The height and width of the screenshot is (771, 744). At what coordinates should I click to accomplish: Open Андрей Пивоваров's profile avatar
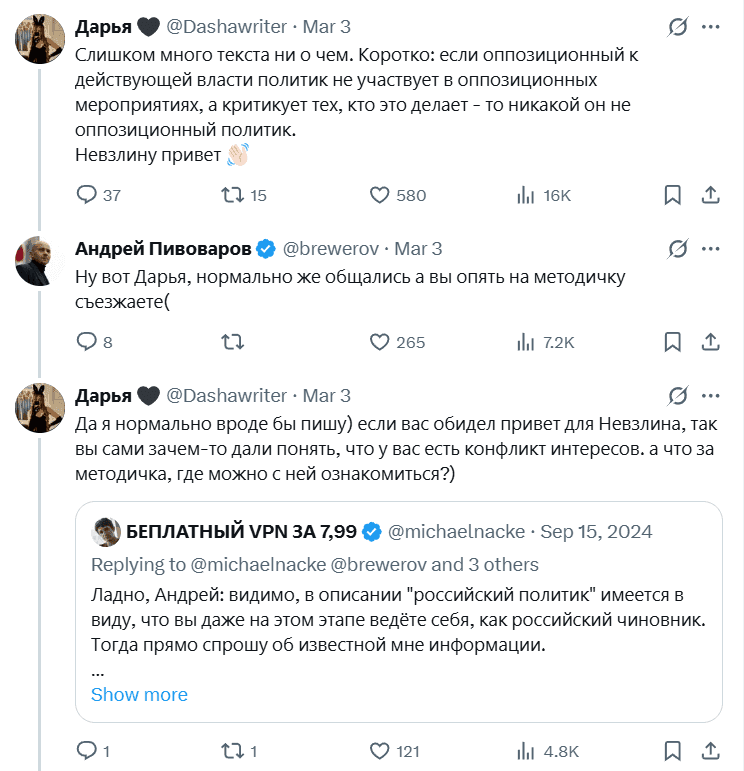[x=39, y=261]
